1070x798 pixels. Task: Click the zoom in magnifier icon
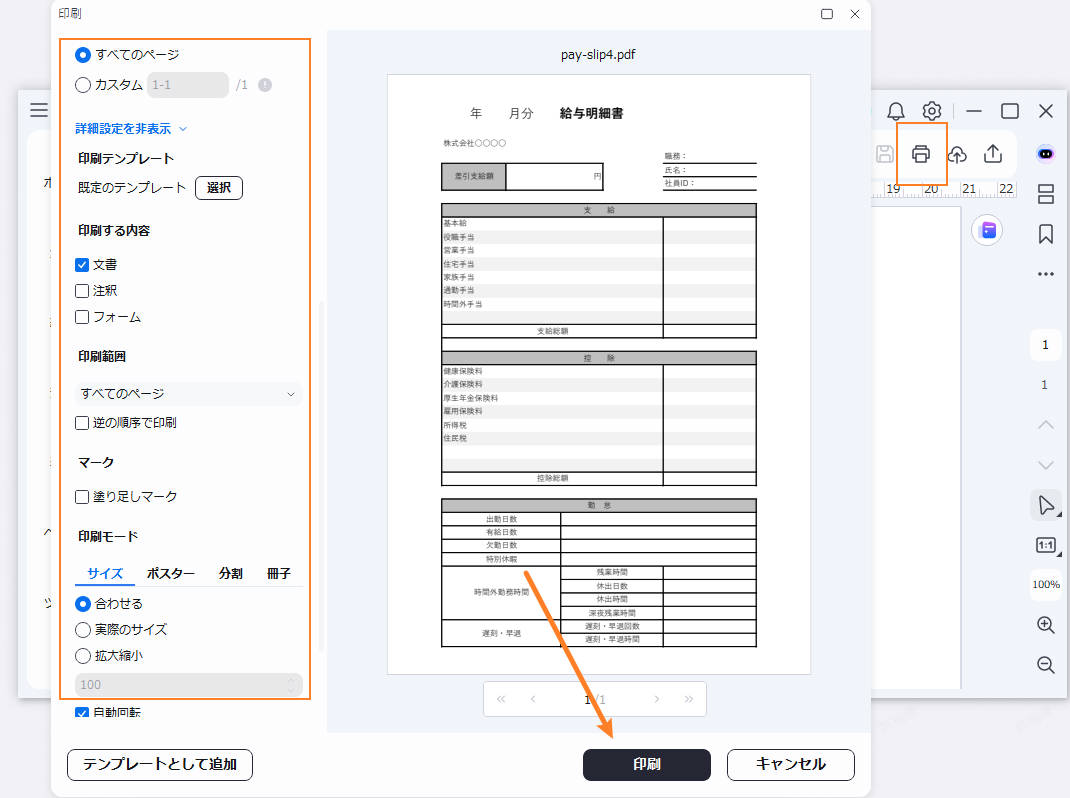[1045, 624]
